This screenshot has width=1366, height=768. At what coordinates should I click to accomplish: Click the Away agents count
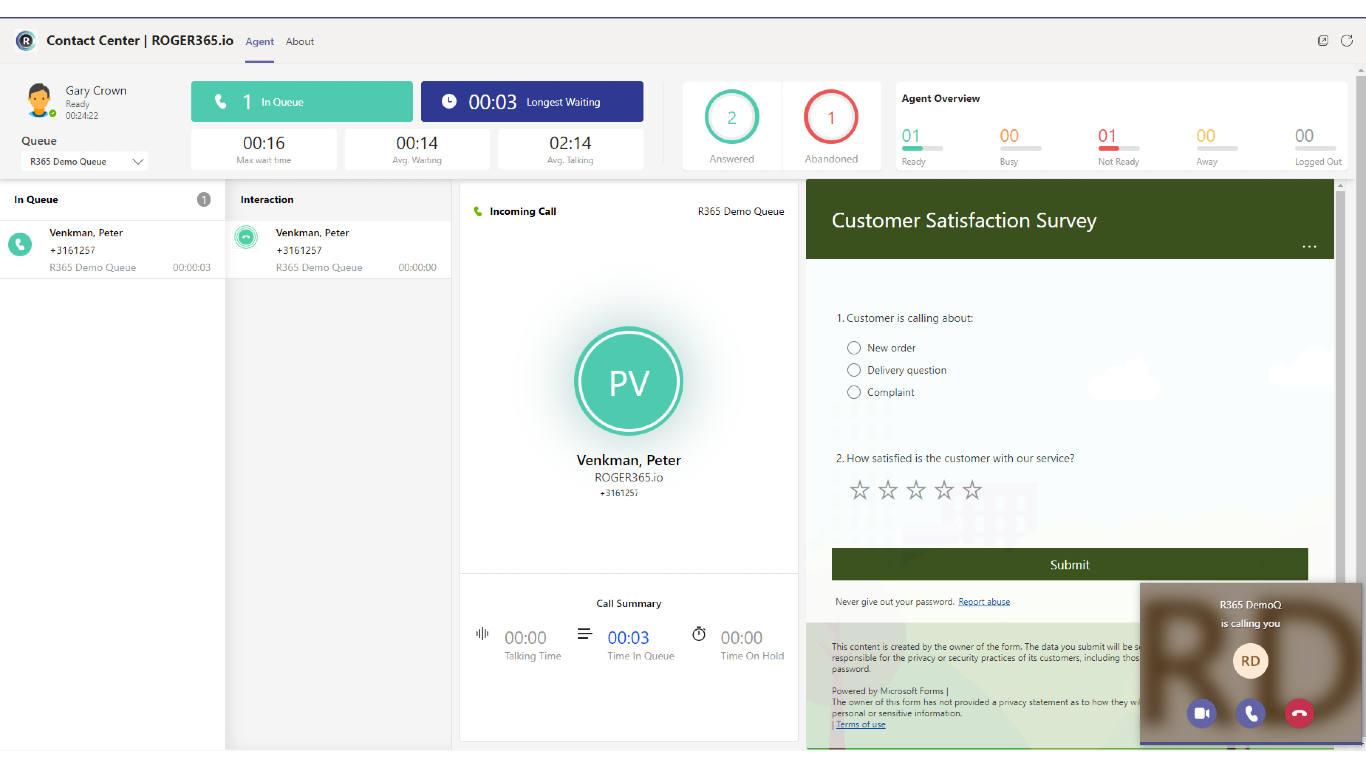(1206, 136)
